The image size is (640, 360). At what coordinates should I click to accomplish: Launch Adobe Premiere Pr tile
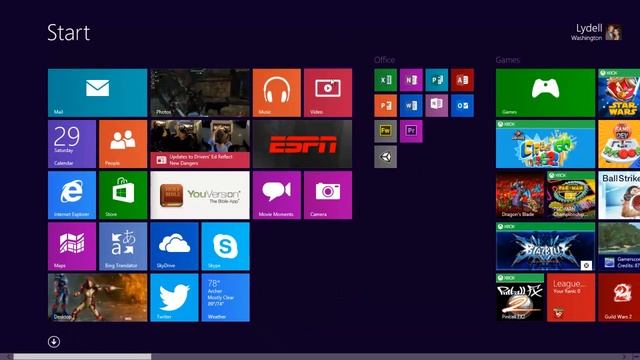(411, 131)
